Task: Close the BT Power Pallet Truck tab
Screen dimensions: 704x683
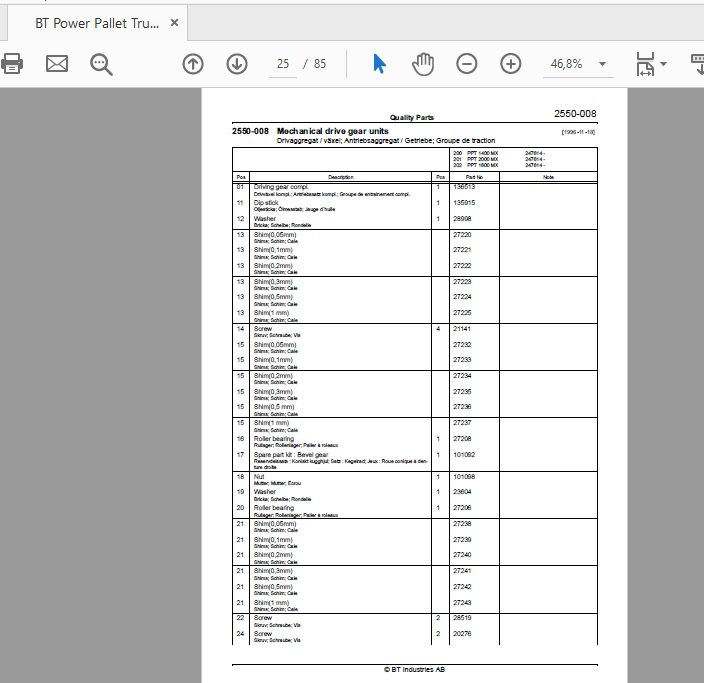Action: (x=175, y=22)
